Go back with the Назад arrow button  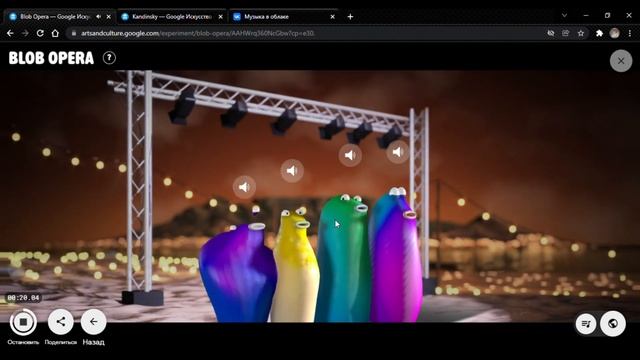tap(93, 322)
